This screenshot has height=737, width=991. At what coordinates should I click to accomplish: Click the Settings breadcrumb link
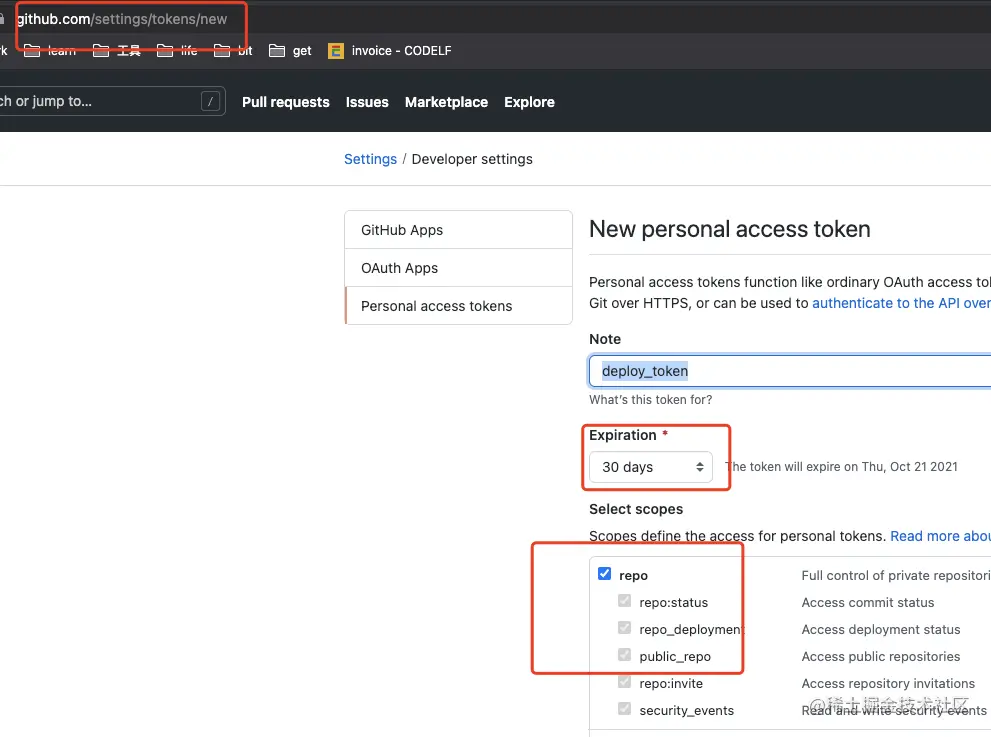370,159
